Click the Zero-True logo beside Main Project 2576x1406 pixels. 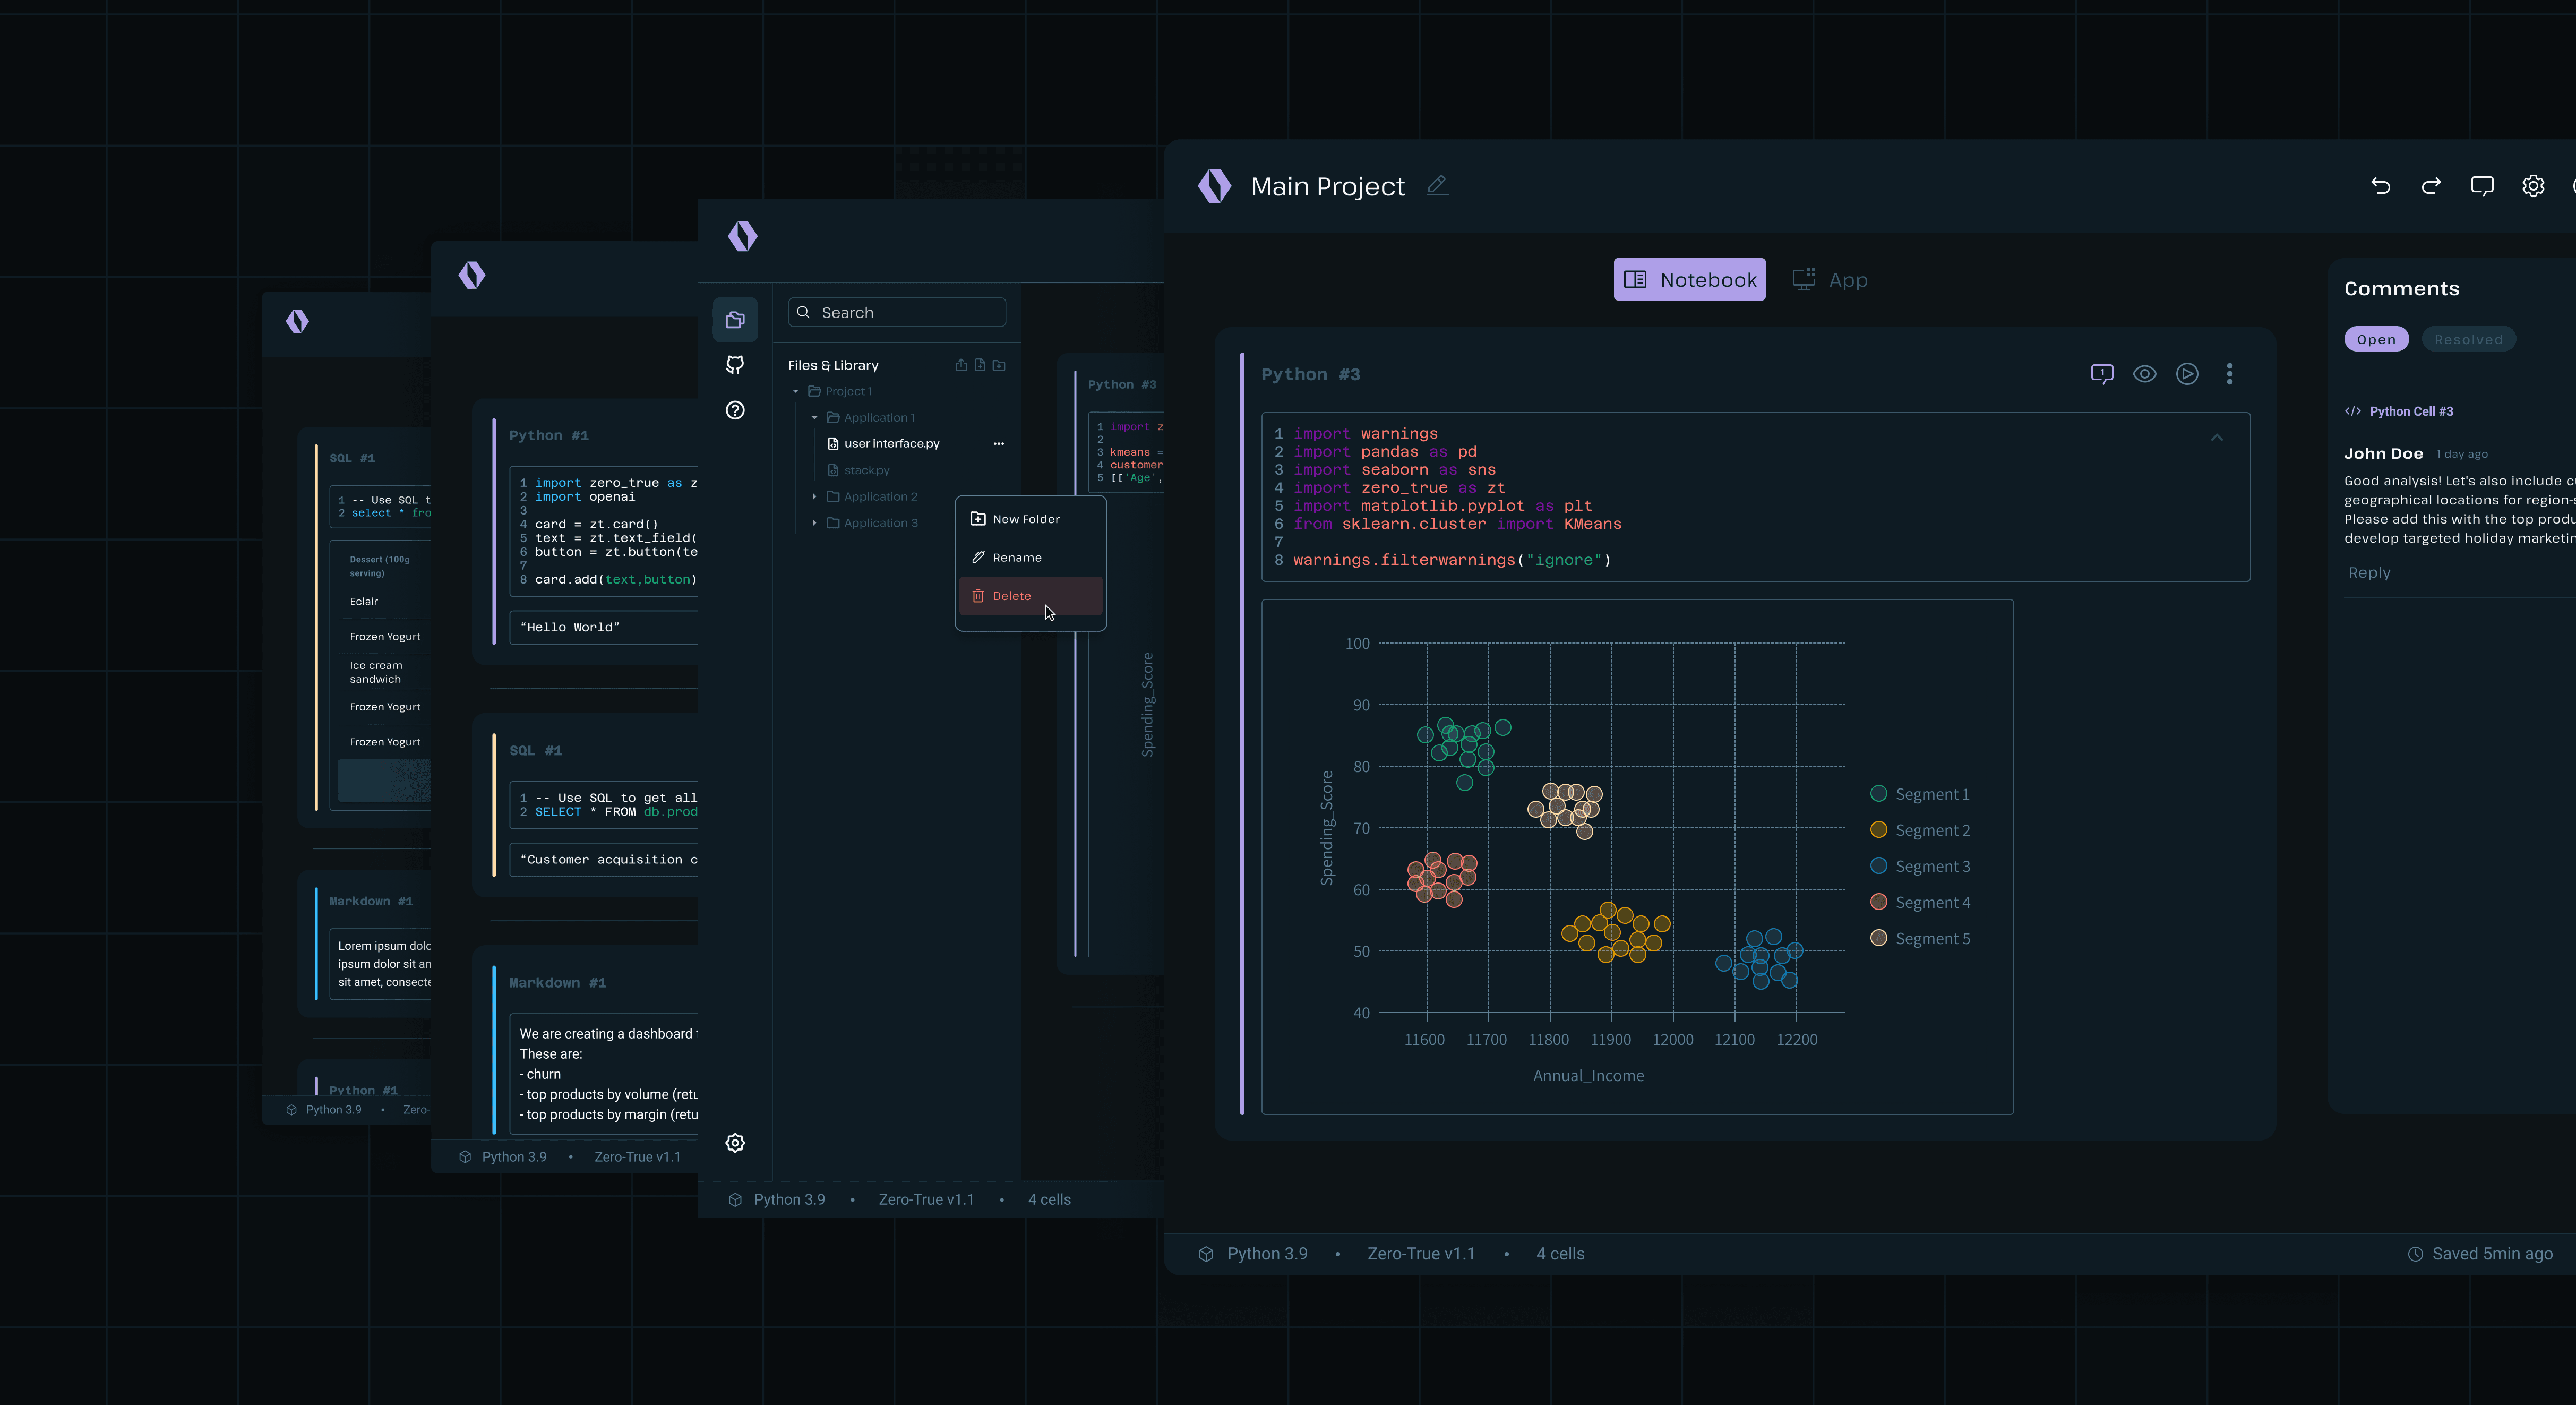pyautogui.click(x=1214, y=186)
